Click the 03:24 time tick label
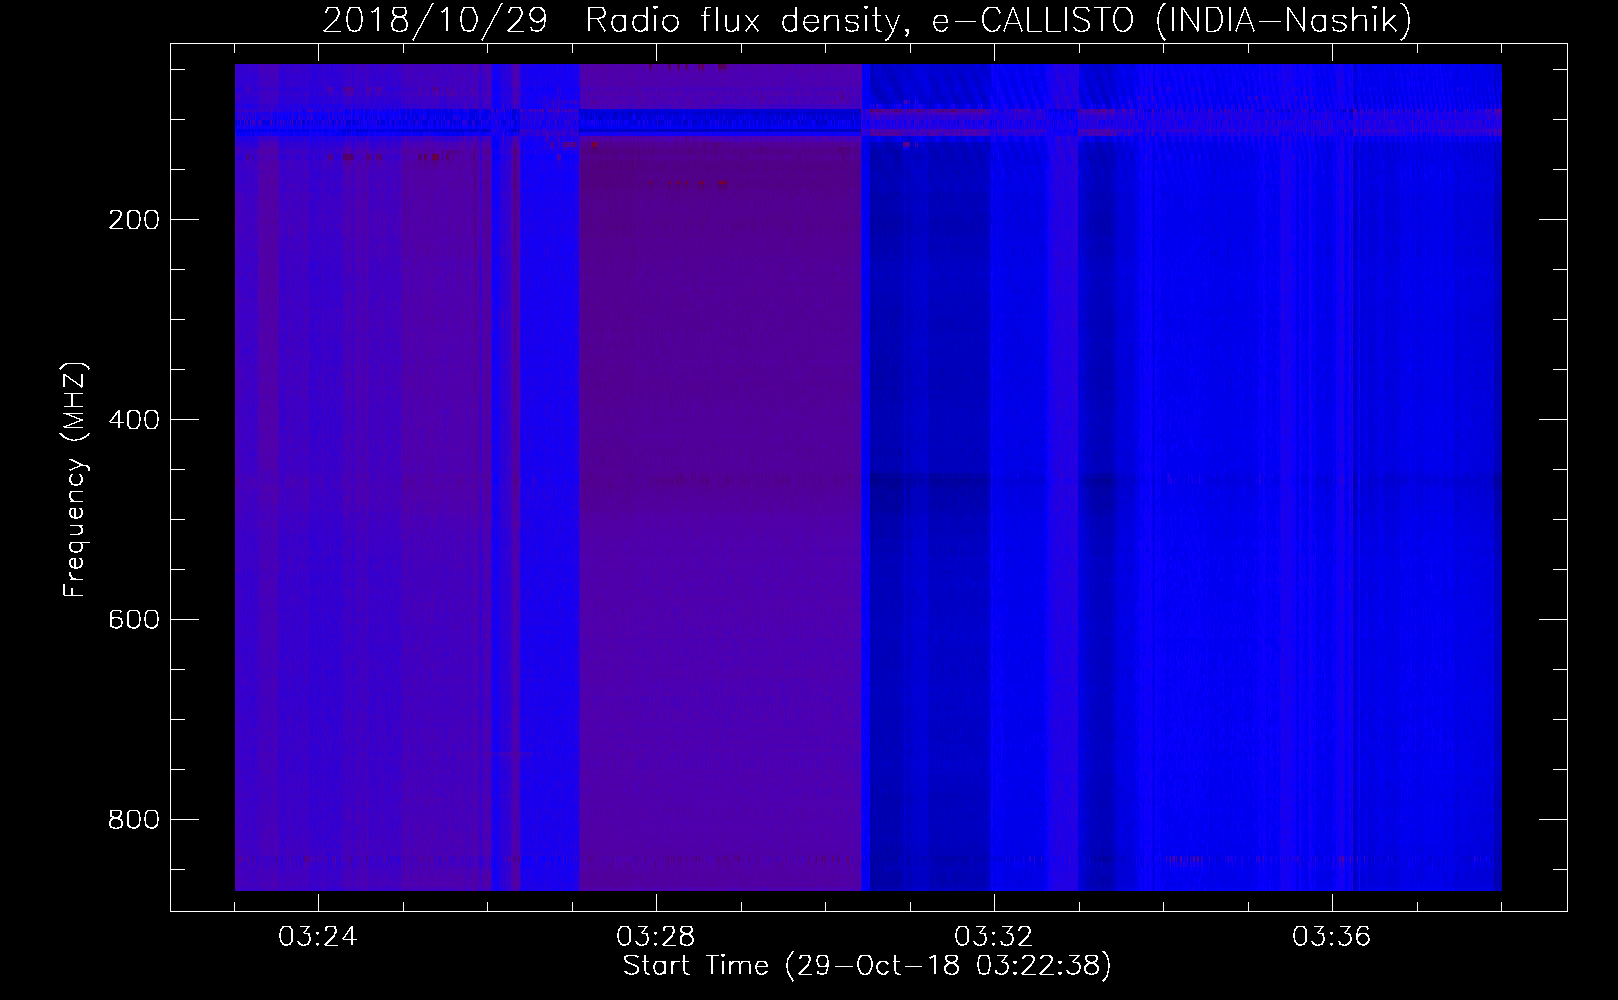Screen dimensions: 1618x1000 click(x=317, y=937)
